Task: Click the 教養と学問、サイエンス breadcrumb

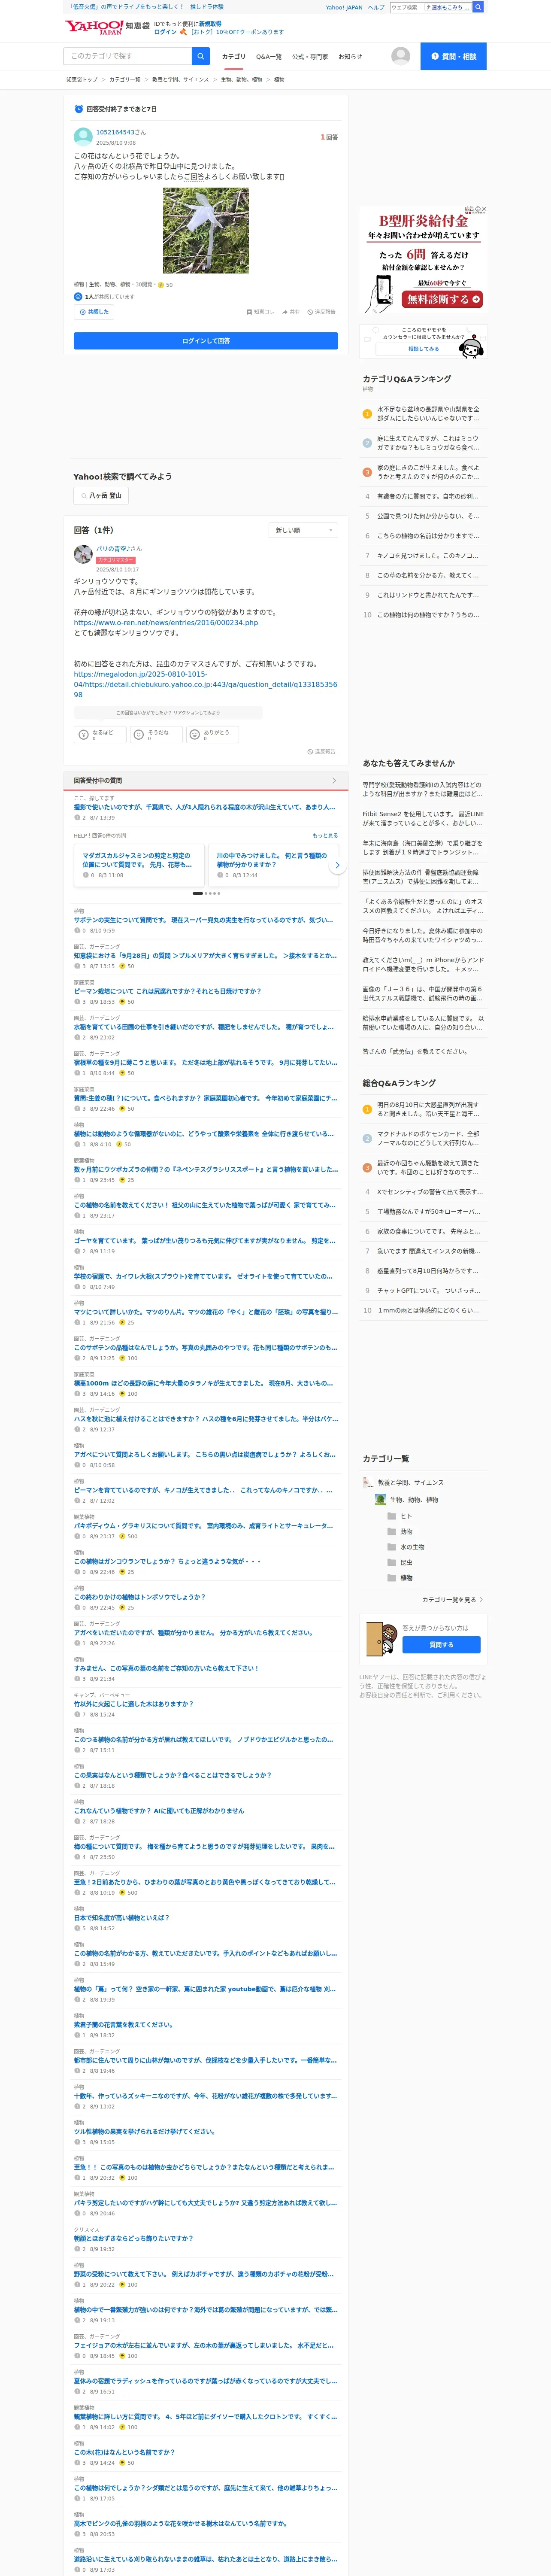Action: 180,79
